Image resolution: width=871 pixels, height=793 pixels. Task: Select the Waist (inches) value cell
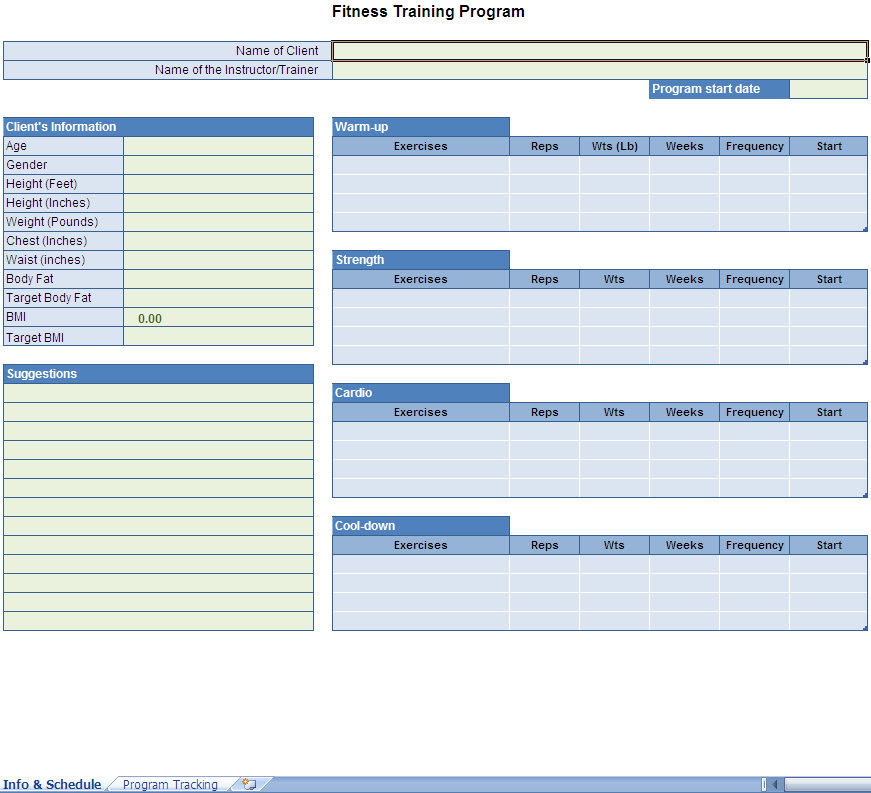[218, 260]
